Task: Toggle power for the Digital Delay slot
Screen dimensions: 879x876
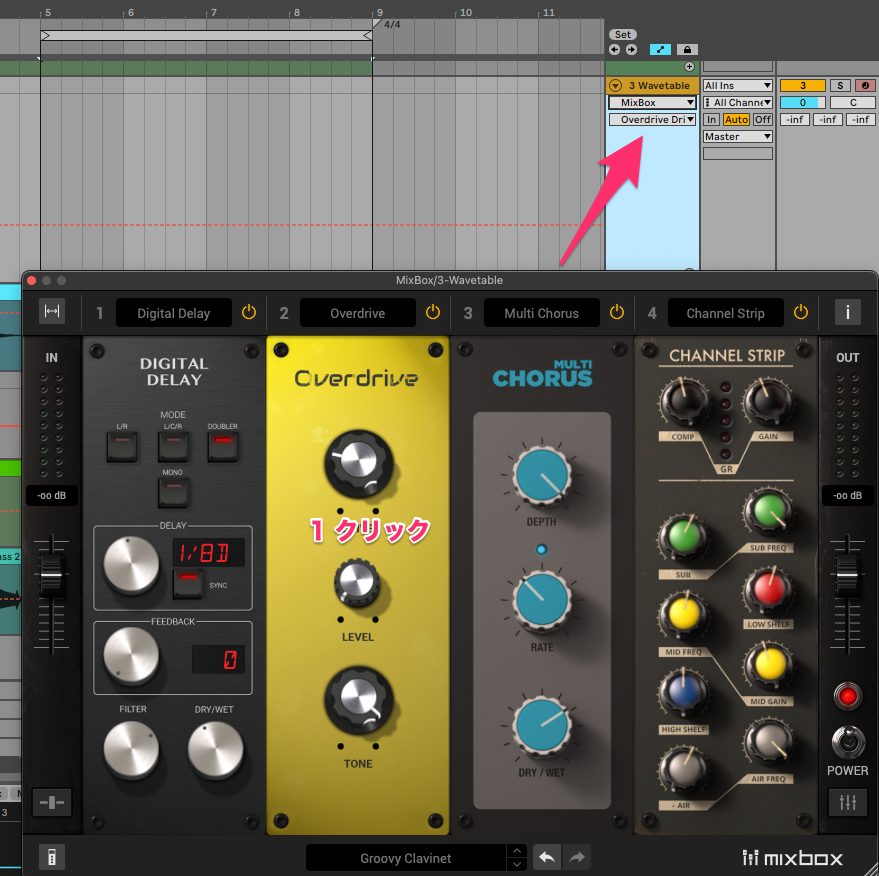Action: pos(249,313)
